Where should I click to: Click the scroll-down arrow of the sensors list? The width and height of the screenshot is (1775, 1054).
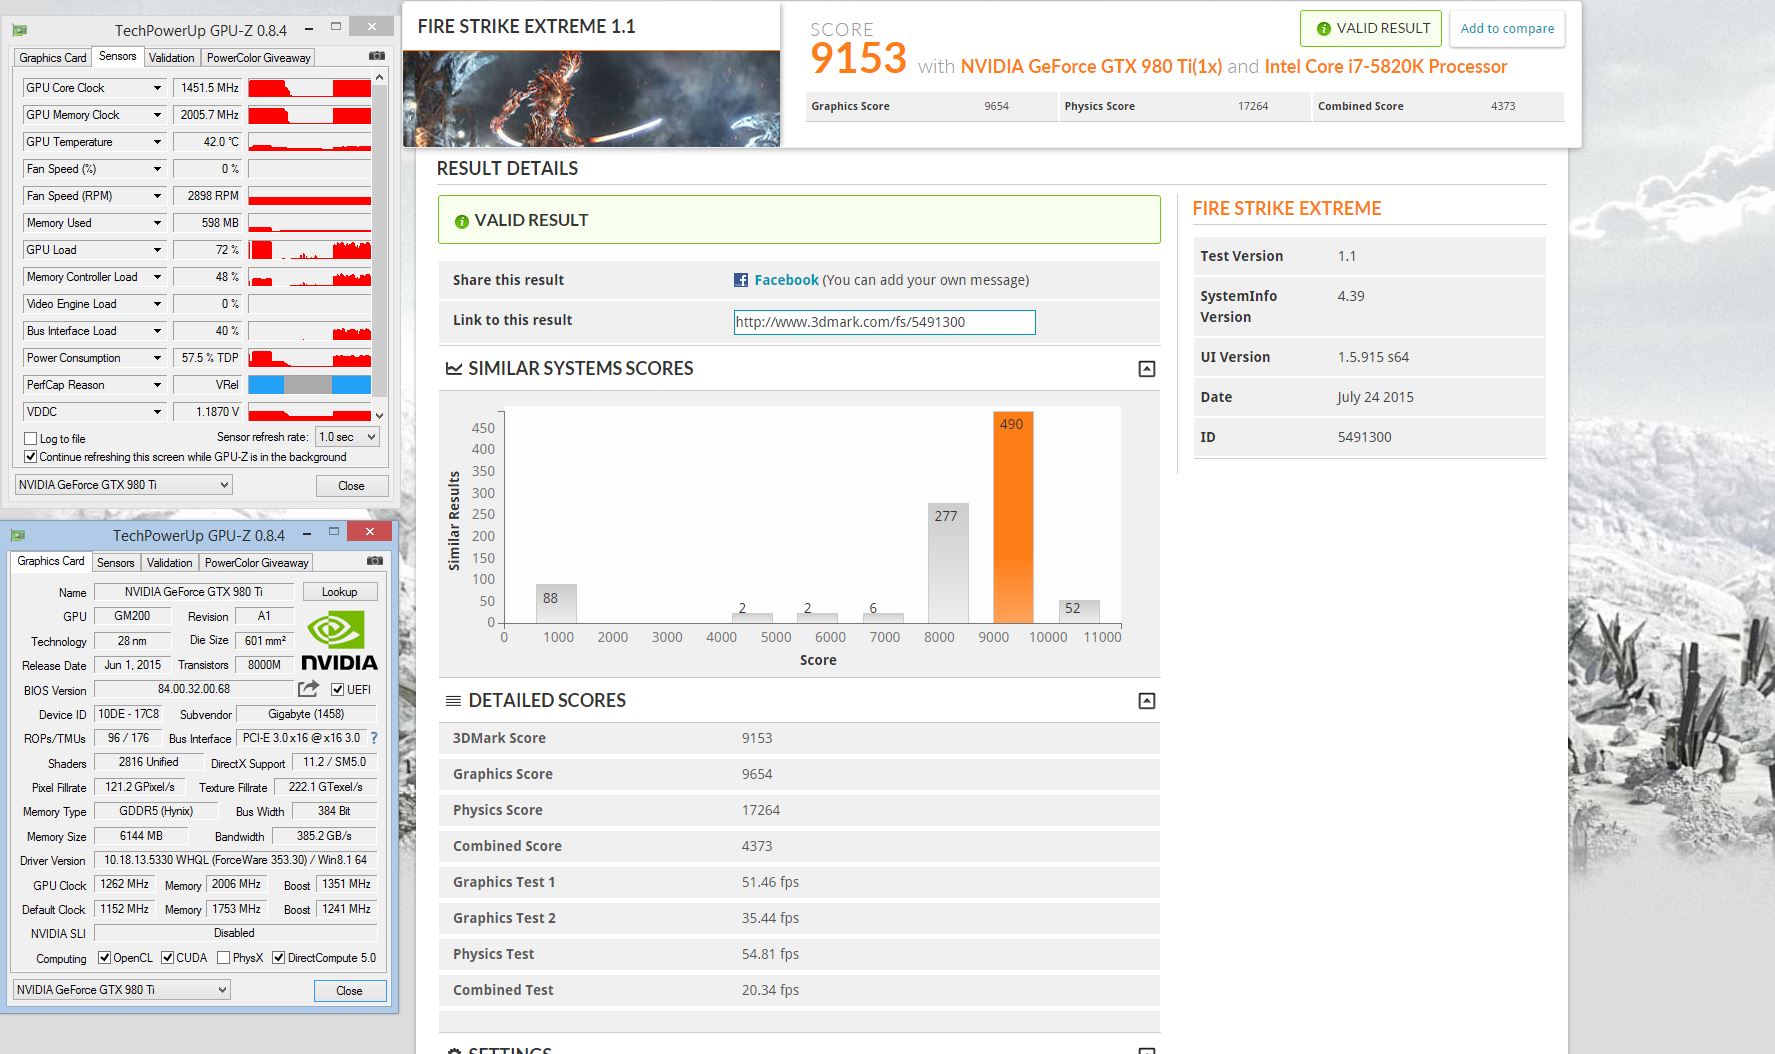[379, 415]
